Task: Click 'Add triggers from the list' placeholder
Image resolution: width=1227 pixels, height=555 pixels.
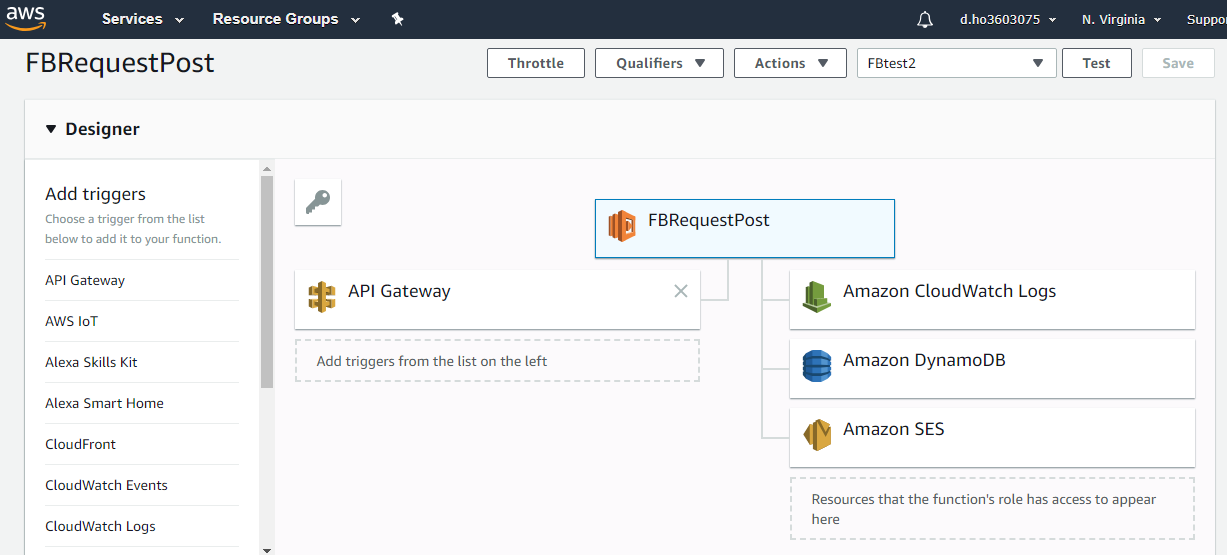Action: (x=497, y=361)
